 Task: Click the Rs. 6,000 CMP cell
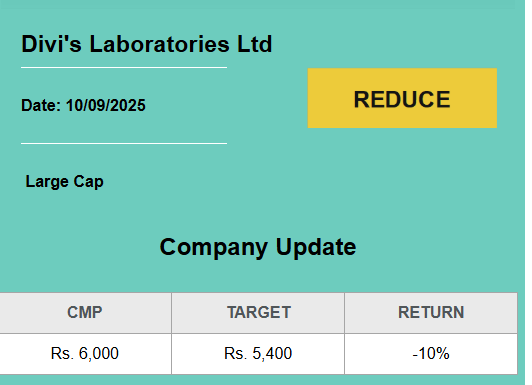pos(85,354)
